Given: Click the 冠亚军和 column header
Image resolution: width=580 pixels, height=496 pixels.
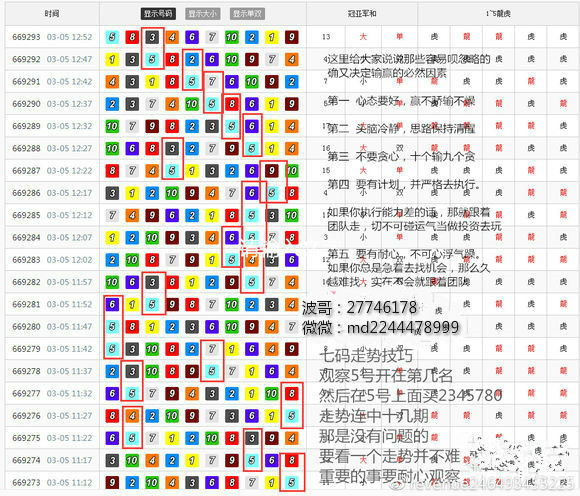Looking at the screenshot, I should click(x=362, y=14).
